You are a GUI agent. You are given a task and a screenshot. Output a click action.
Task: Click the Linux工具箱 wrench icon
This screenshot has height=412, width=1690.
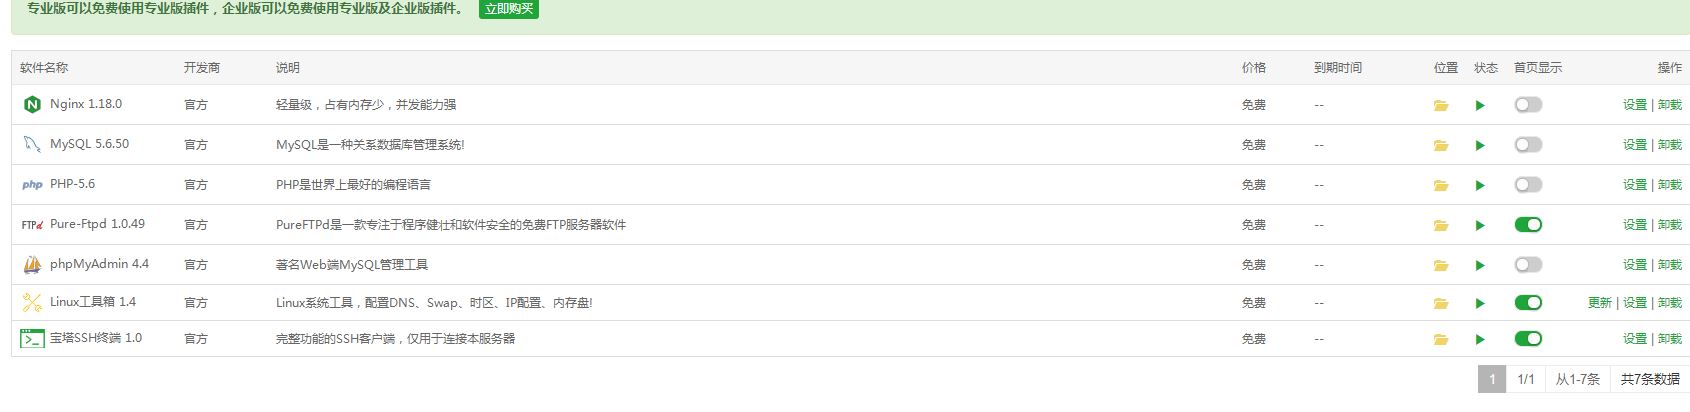(32, 302)
